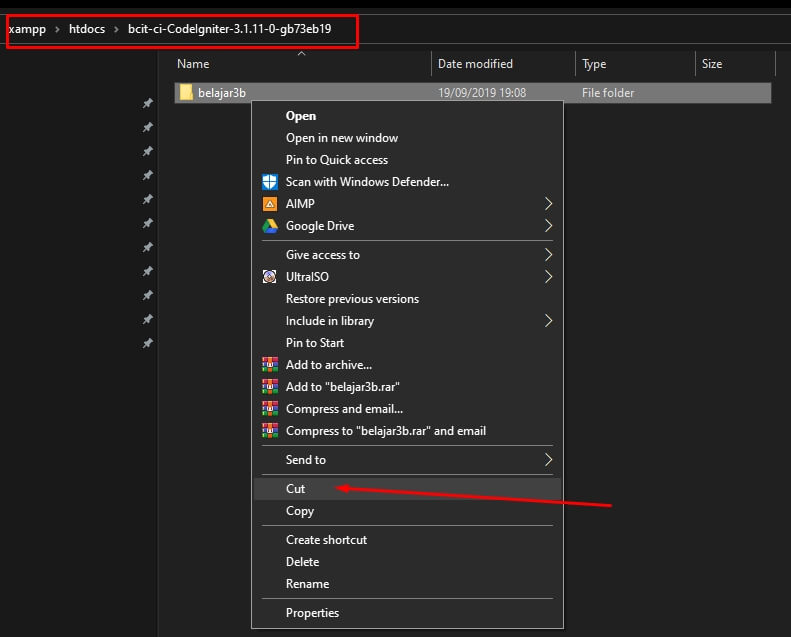Expand the Send to submenu arrow
This screenshot has height=637, width=791.
point(548,460)
